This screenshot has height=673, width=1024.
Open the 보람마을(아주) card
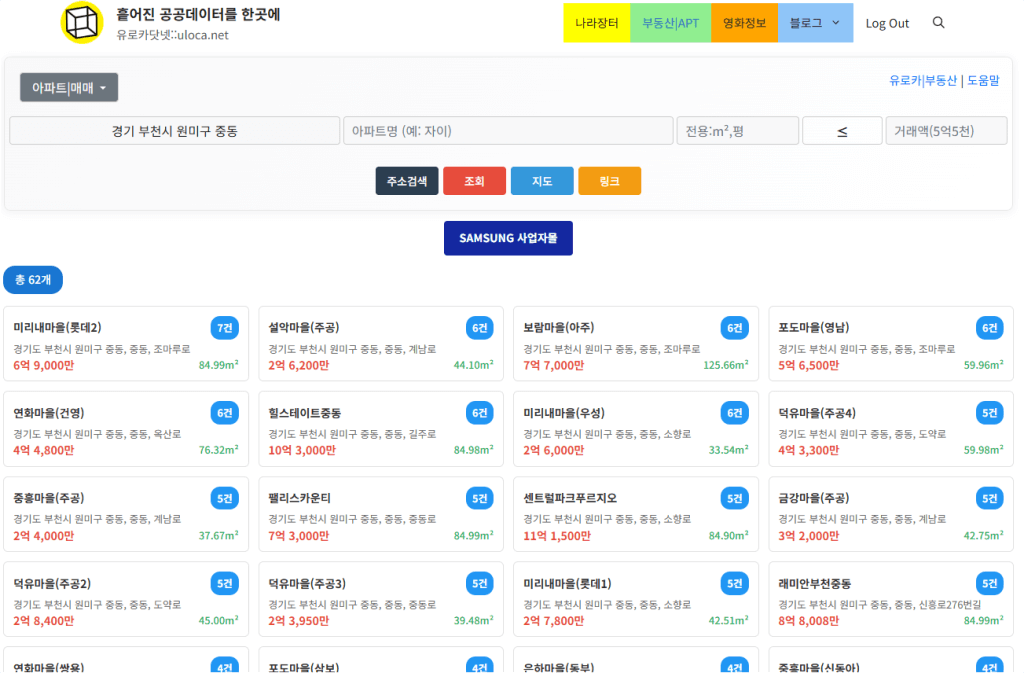[x=636, y=344]
